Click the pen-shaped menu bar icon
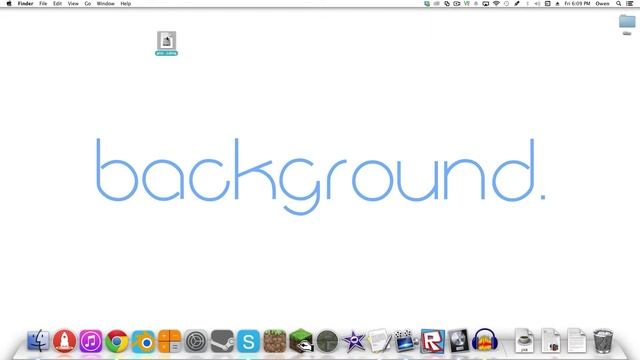Screen dimensions: 640x360 [x=517, y=4]
